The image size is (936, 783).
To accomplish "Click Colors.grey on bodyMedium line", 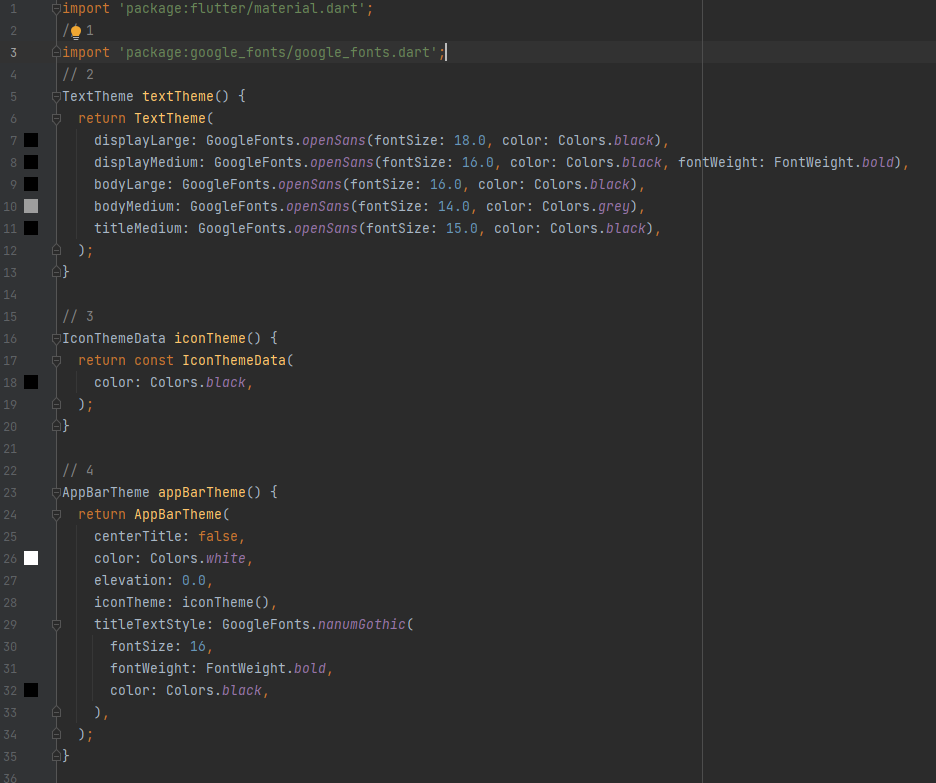I will click(x=586, y=206).
